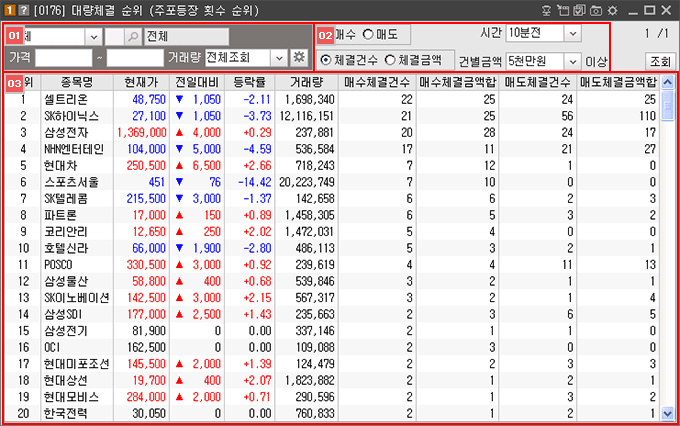Click the POSCO stock name

click(x=58, y=264)
